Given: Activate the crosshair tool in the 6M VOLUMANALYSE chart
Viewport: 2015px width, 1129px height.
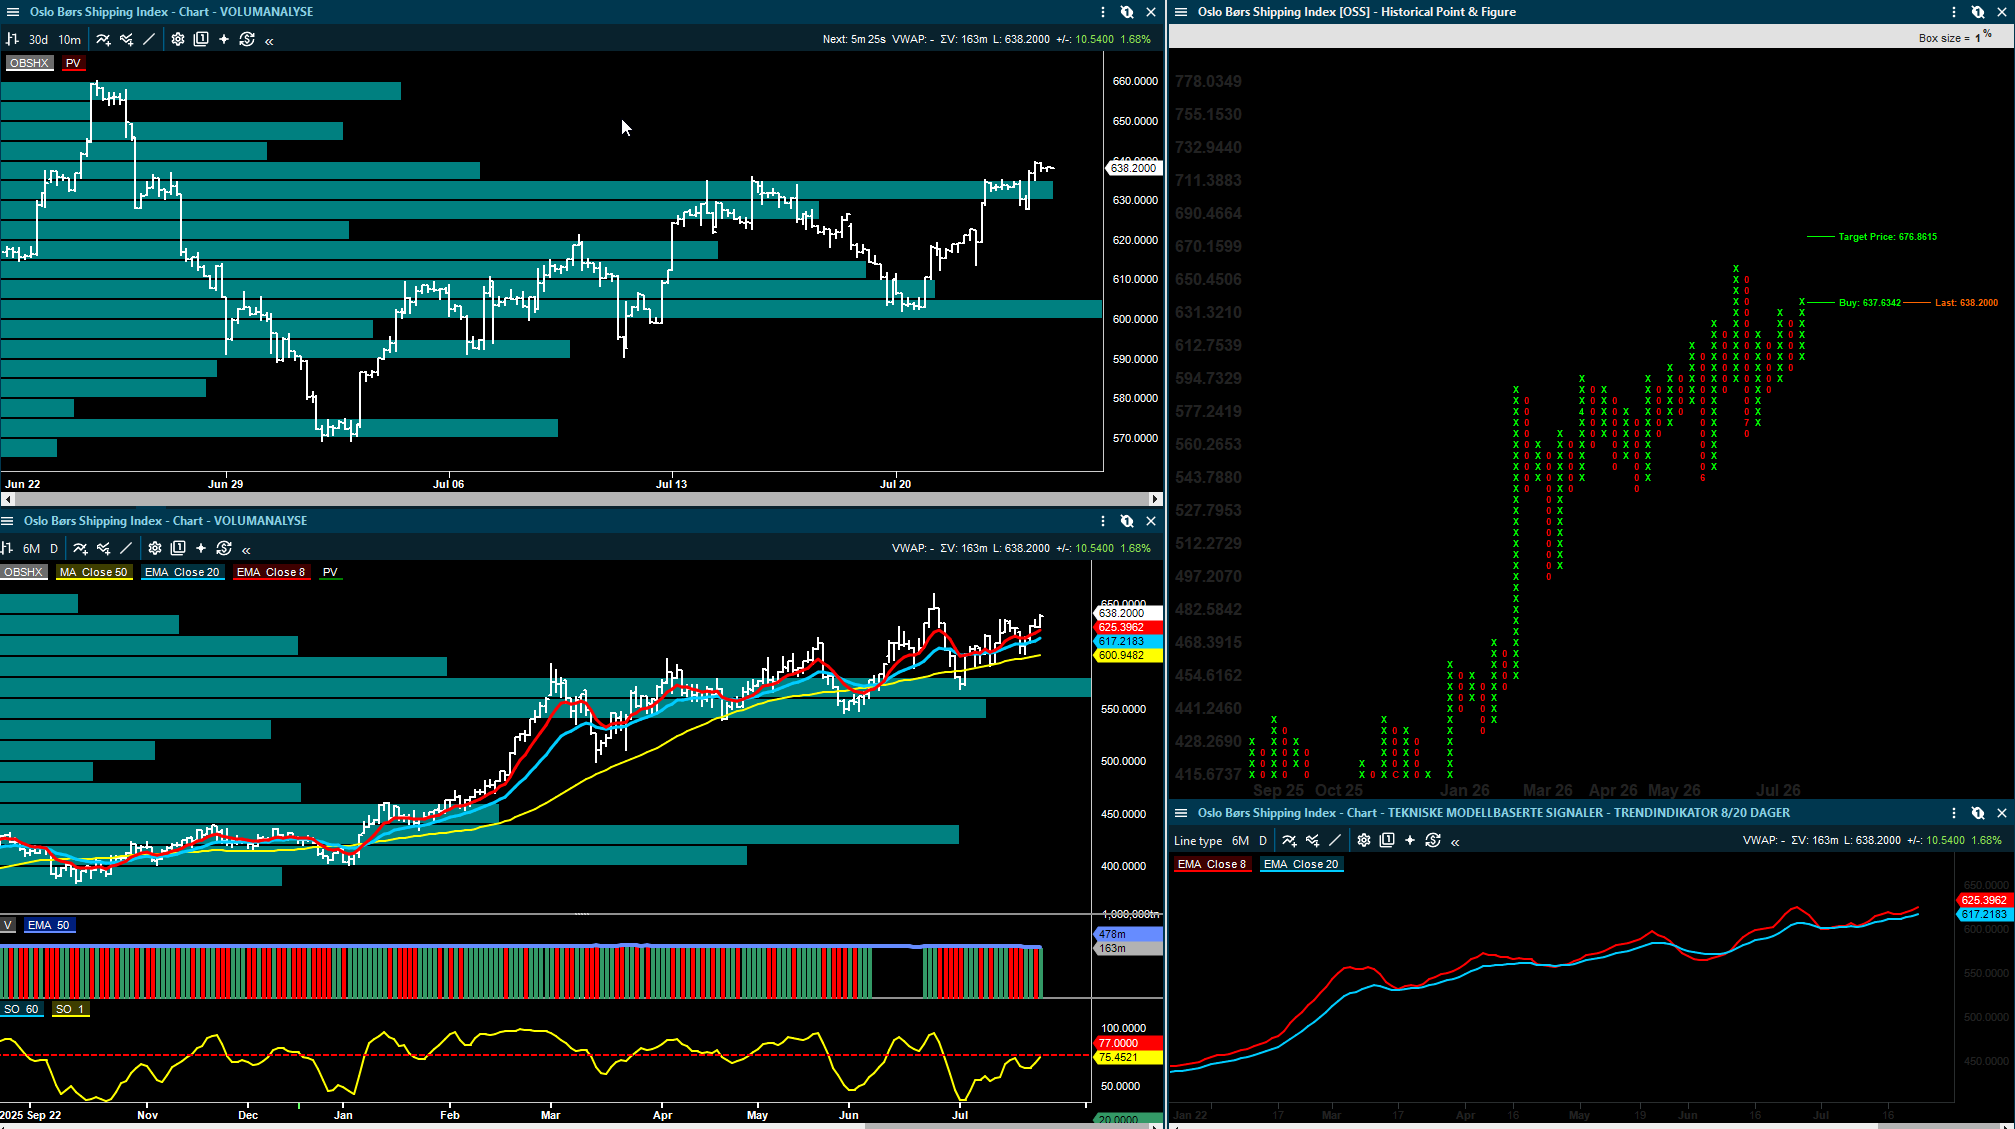Looking at the screenshot, I should coord(201,548).
